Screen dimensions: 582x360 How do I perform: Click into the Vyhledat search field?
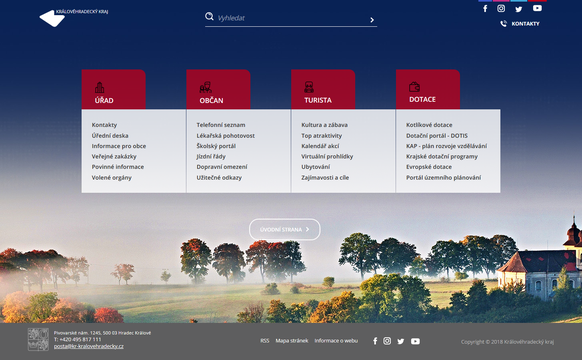(x=291, y=18)
